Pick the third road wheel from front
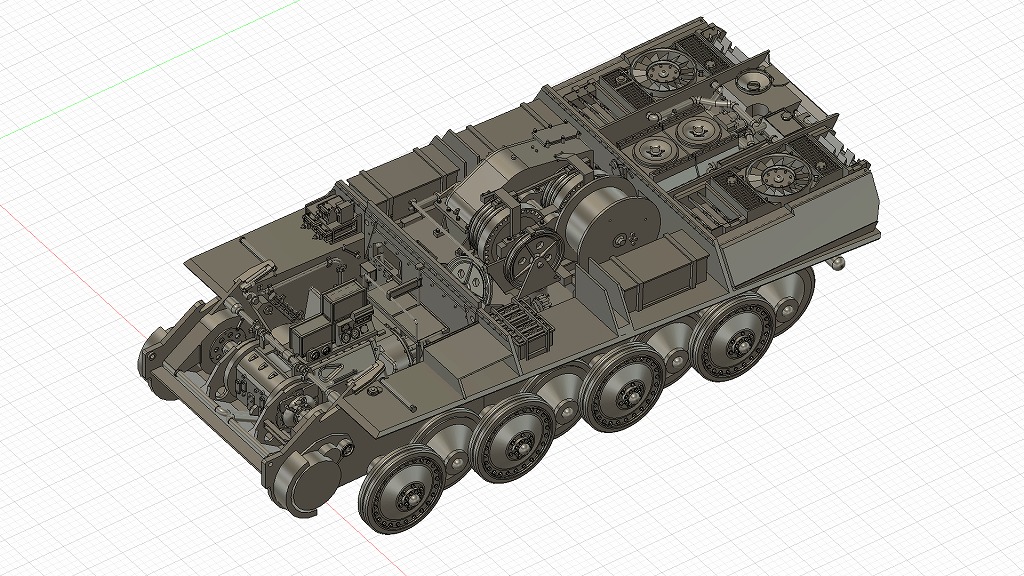Screen dimensions: 1024x576 tap(626, 390)
